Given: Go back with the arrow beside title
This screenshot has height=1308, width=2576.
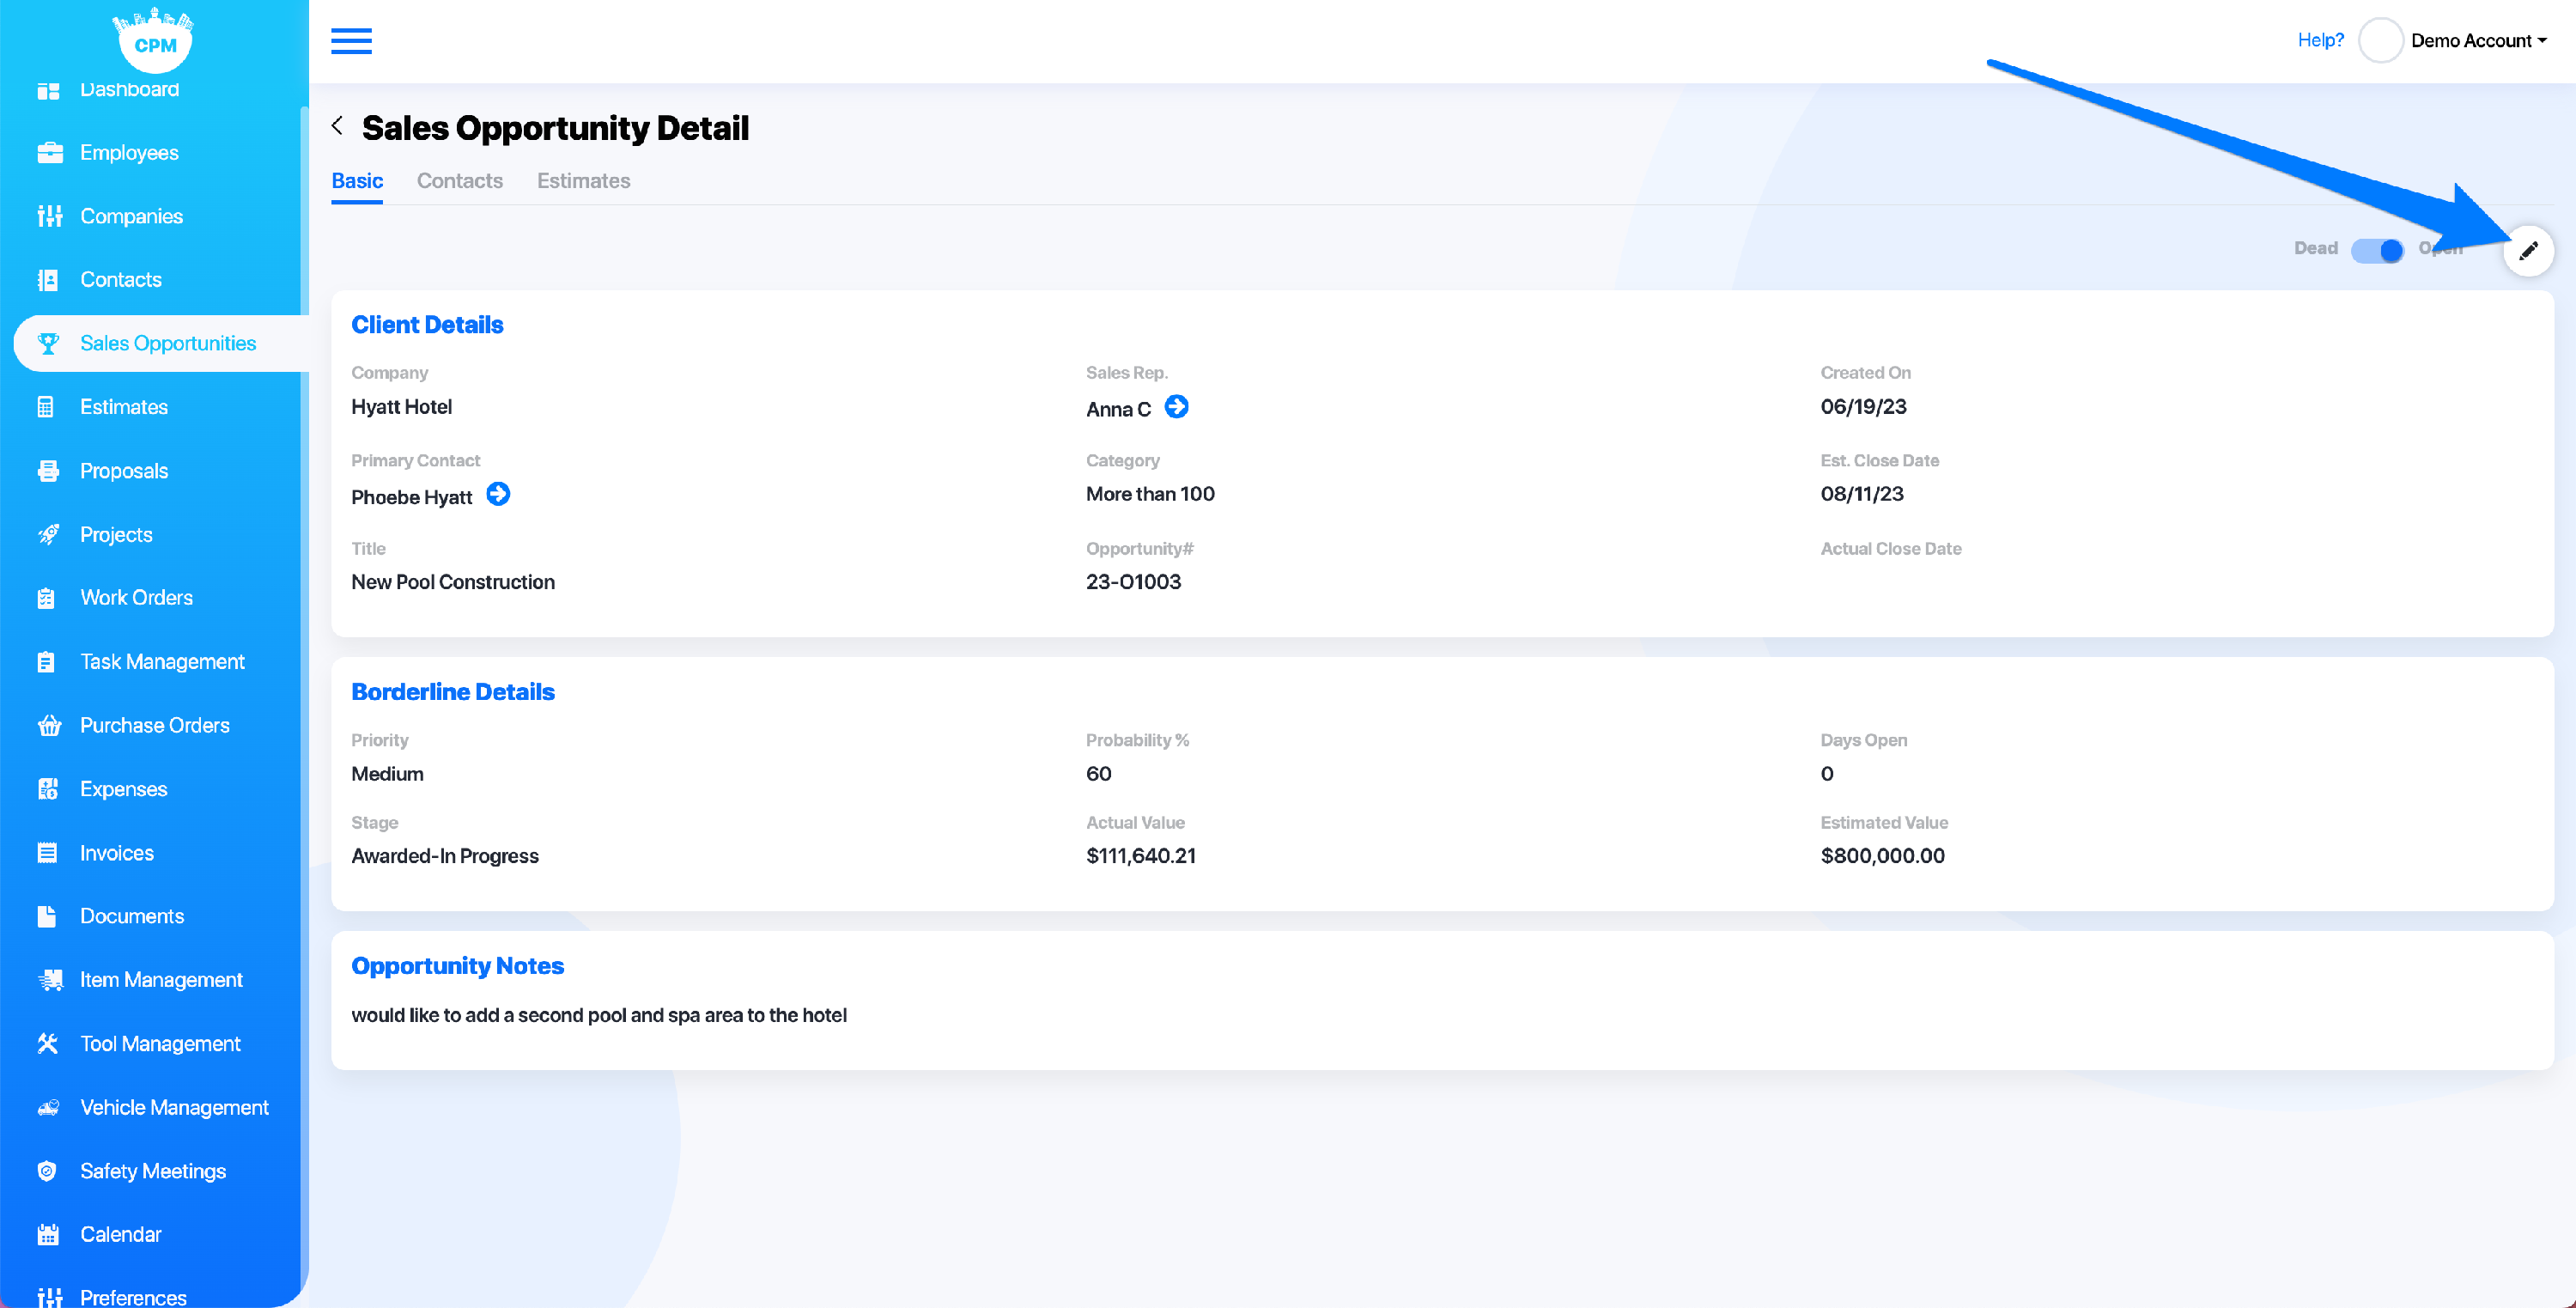Looking at the screenshot, I should coord(338,126).
